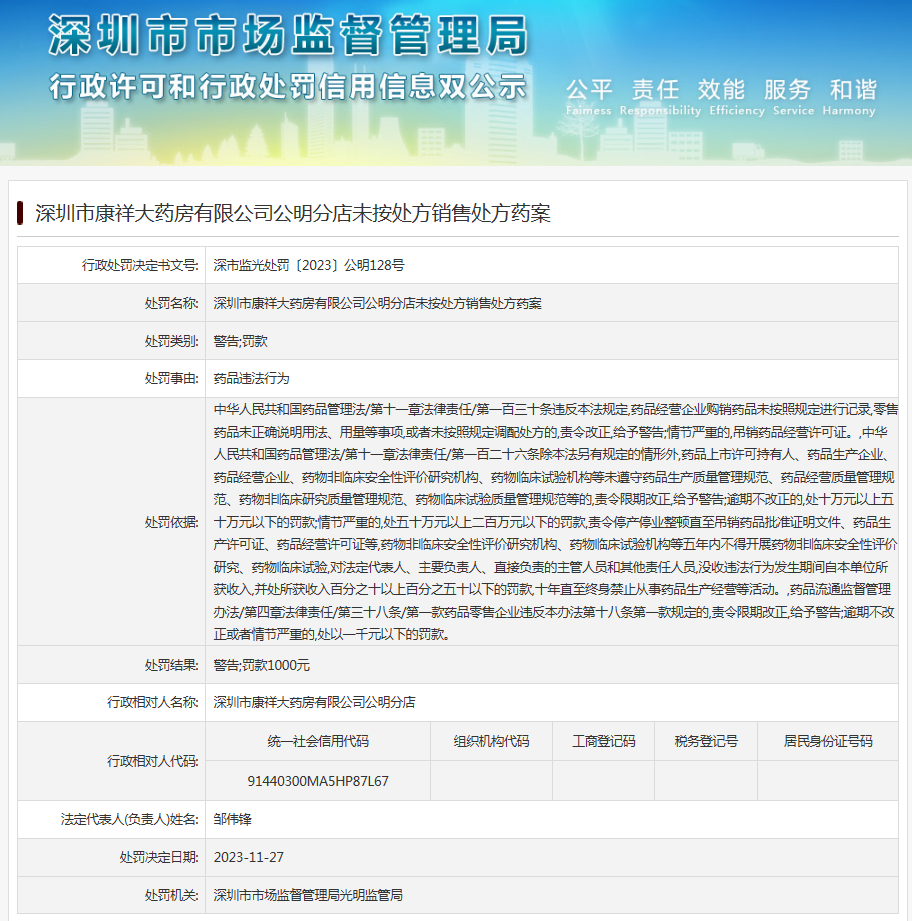This screenshot has width=912, height=921.
Task: Click the representative name 邹伟锋
Action: (233, 819)
